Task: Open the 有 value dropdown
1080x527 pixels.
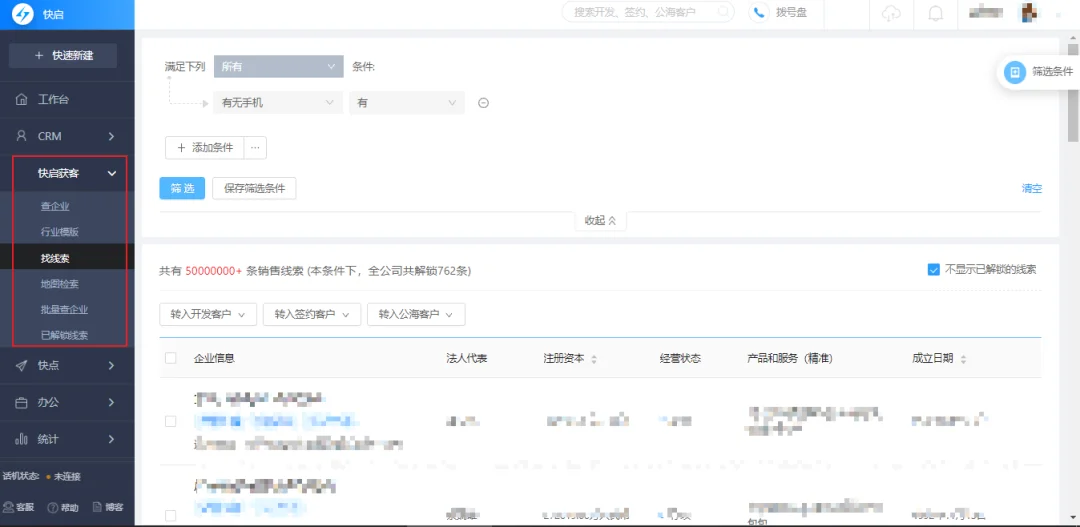Action: coord(407,103)
